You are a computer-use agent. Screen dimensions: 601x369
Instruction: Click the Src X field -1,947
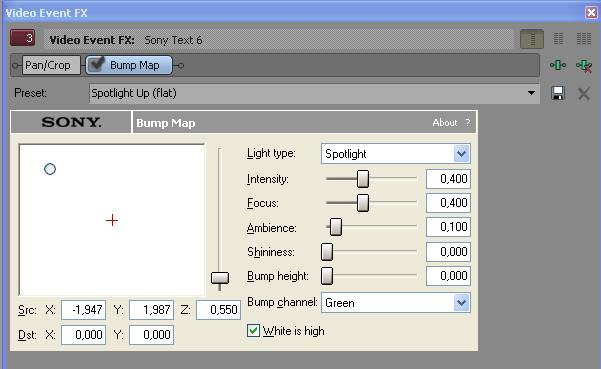pos(84,310)
